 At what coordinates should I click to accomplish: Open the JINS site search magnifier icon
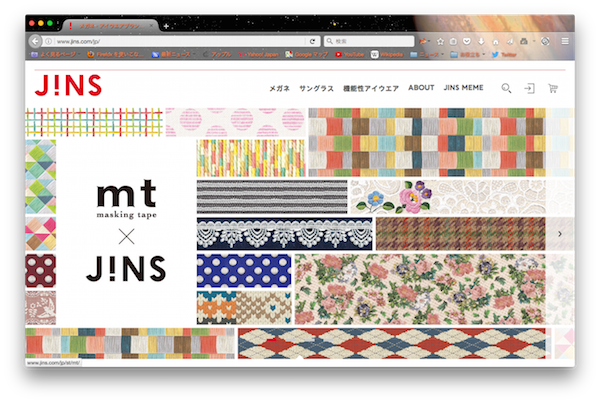pyautogui.click(x=506, y=88)
